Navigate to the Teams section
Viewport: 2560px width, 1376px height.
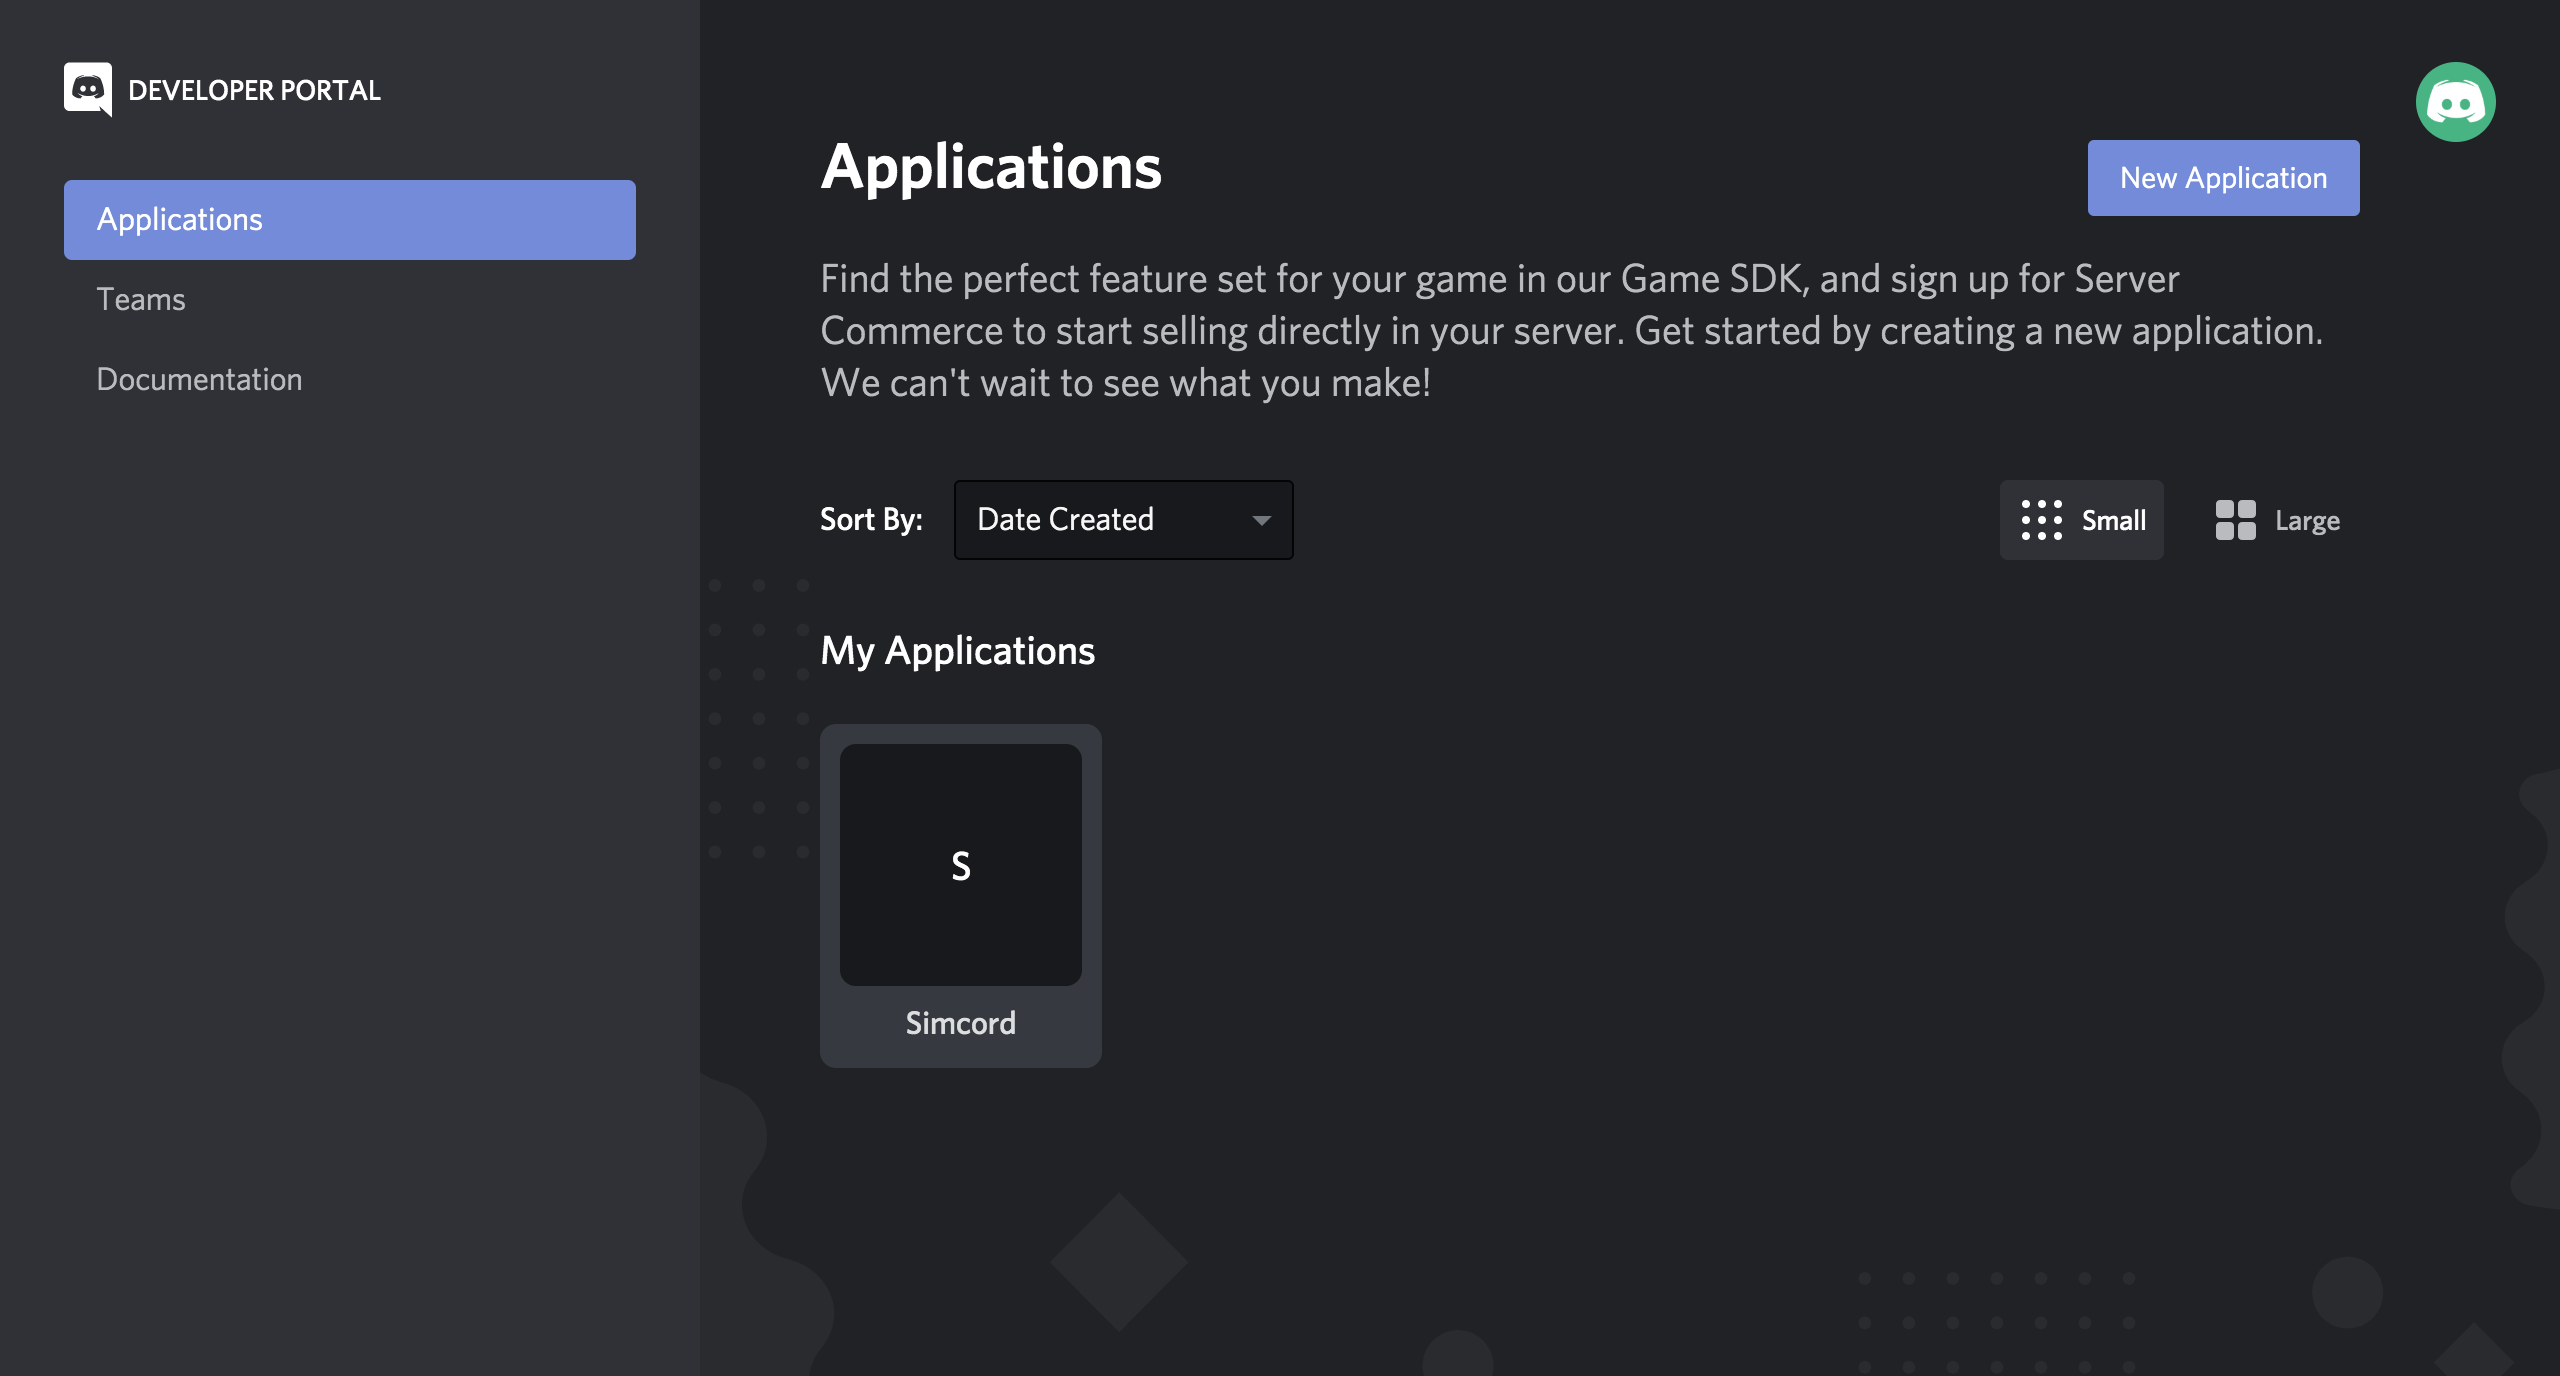(x=141, y=298)
